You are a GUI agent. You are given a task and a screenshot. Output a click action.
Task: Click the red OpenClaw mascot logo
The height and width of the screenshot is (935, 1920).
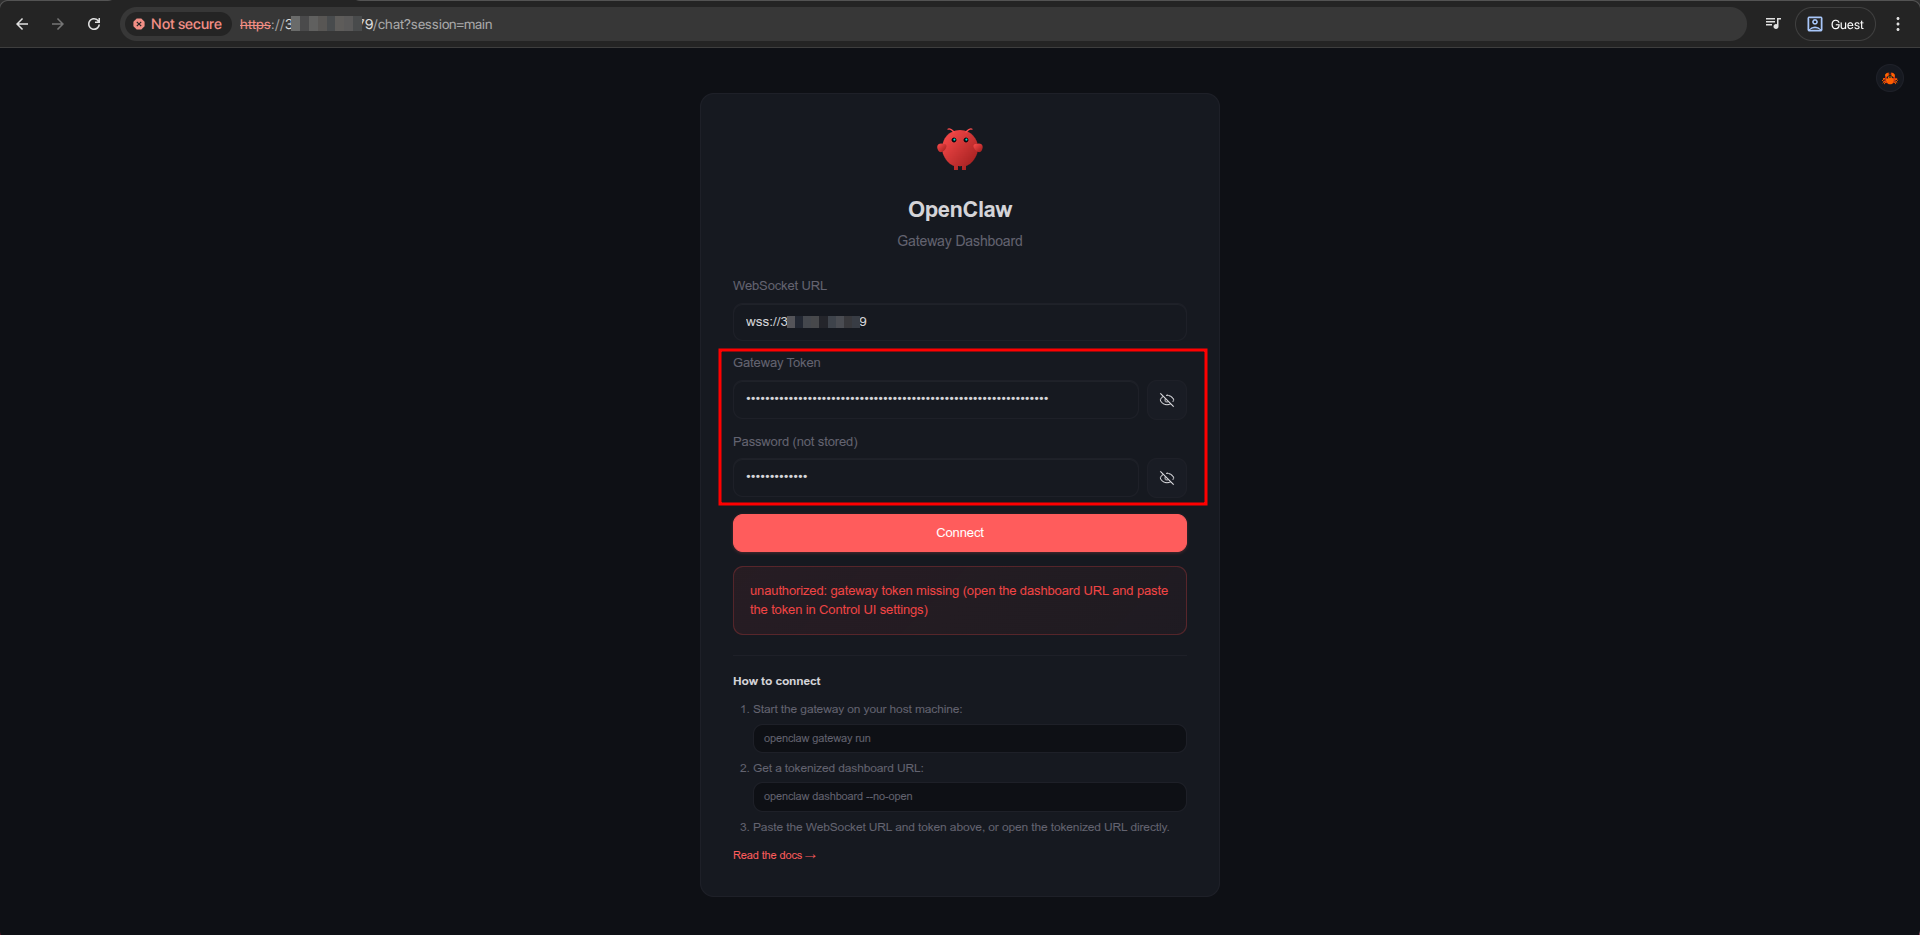(959, 149)
